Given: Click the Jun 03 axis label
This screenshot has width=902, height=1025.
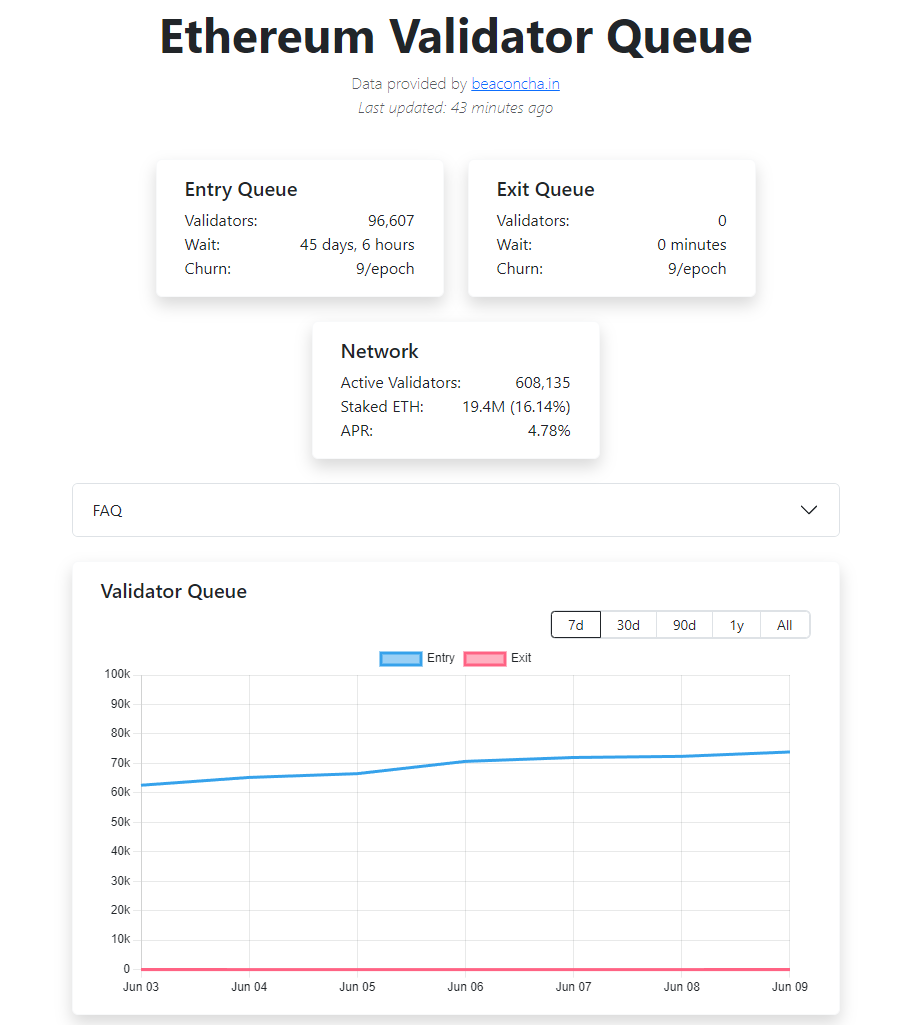Looking at the screenshot, I should coord(141,986).
